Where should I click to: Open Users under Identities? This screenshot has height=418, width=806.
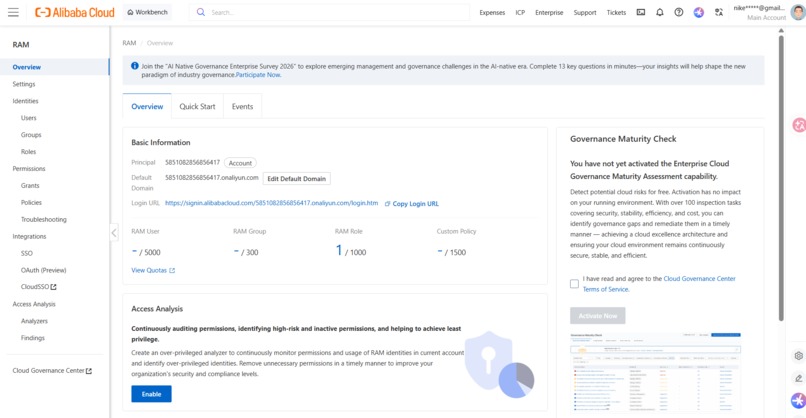pos(29,118)
